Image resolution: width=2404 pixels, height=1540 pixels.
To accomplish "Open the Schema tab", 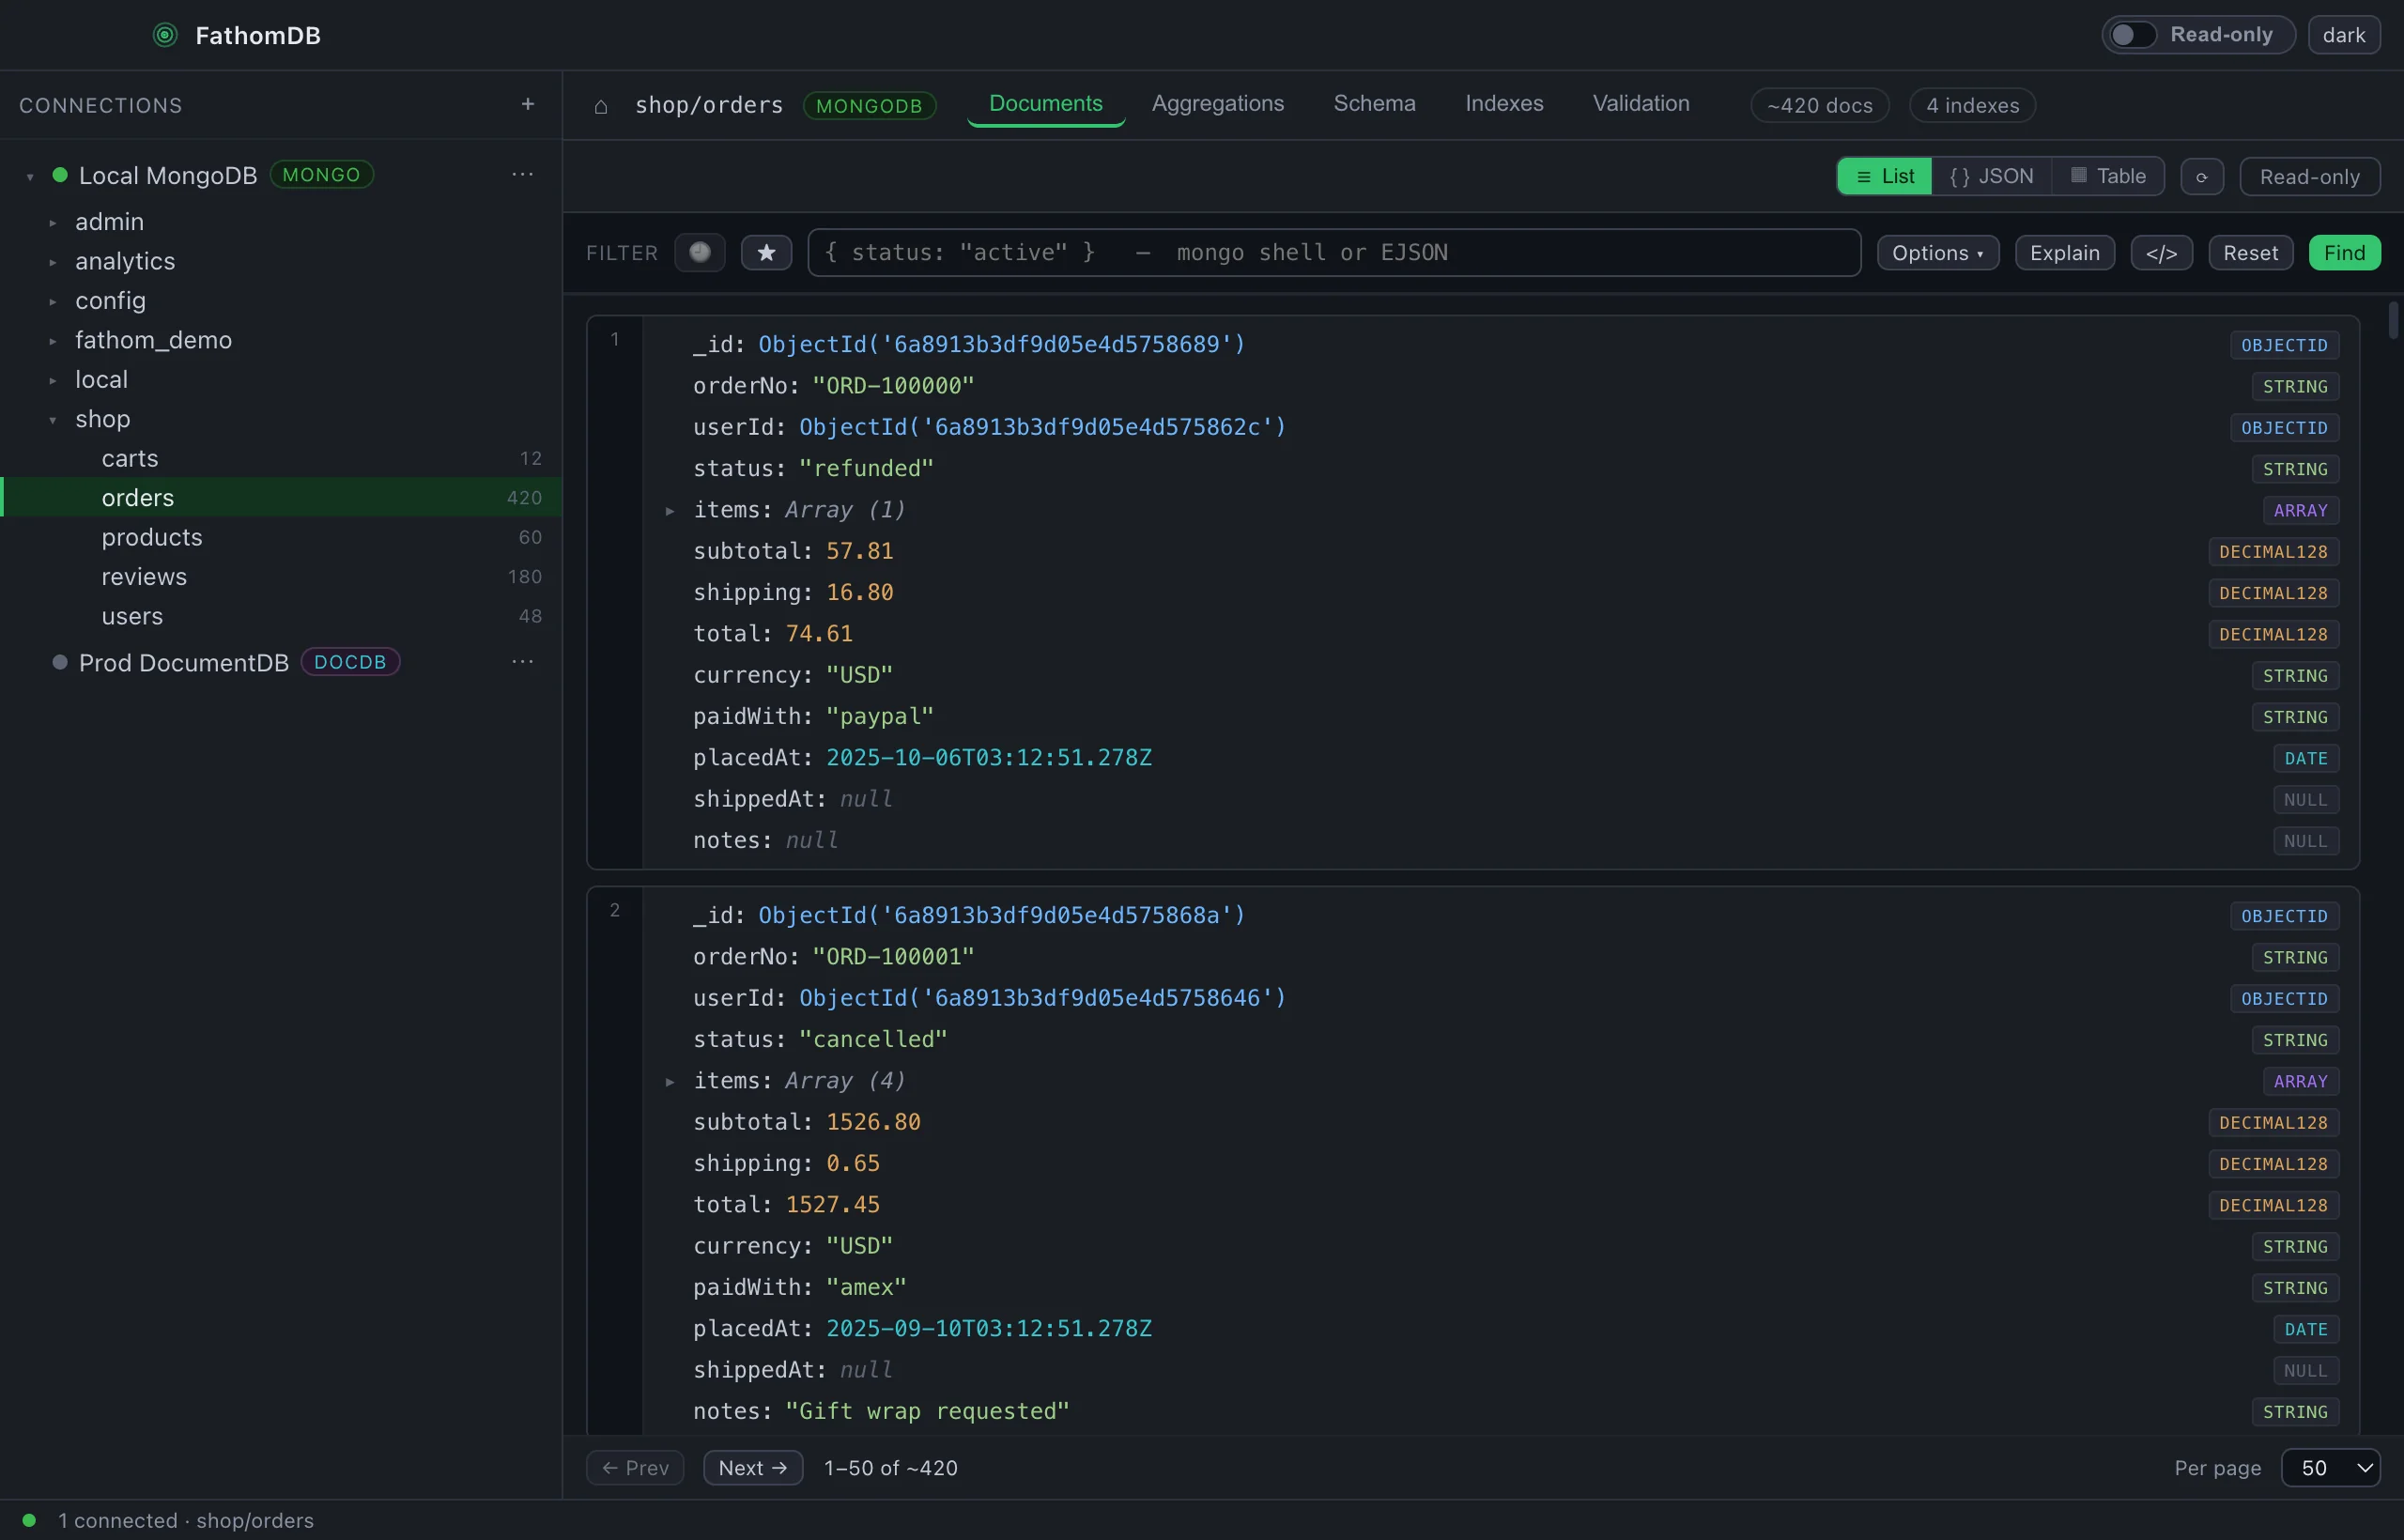I will pos(1374,104).
